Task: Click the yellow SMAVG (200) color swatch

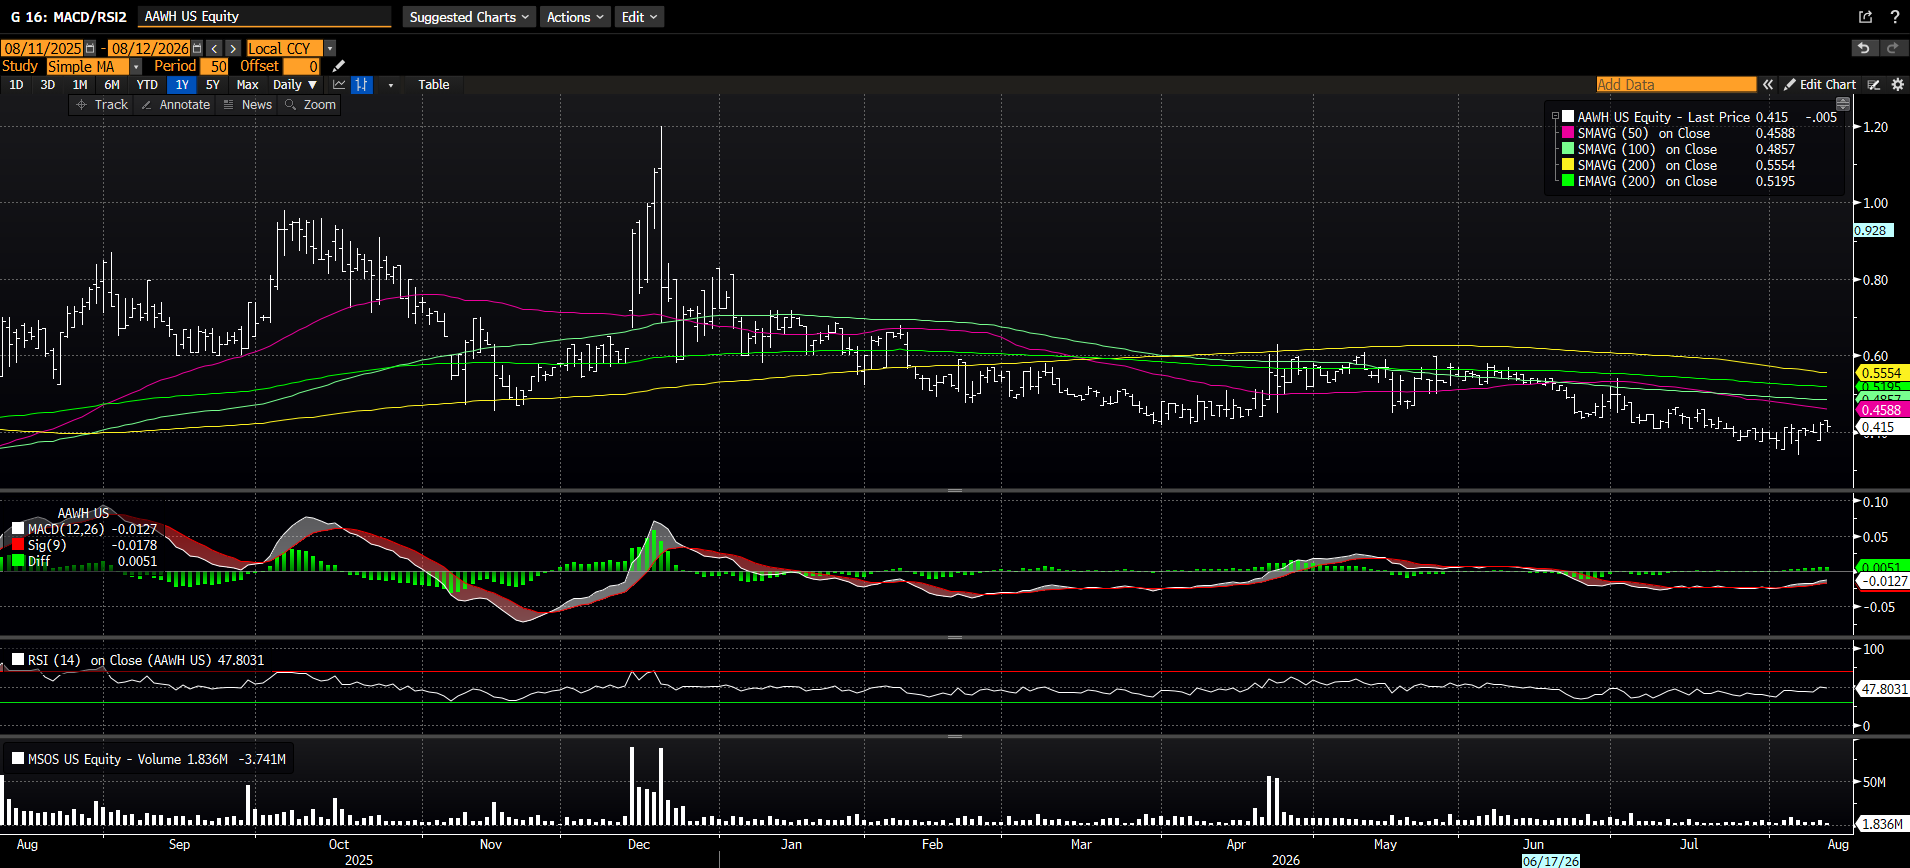Action: point(1568,165)
